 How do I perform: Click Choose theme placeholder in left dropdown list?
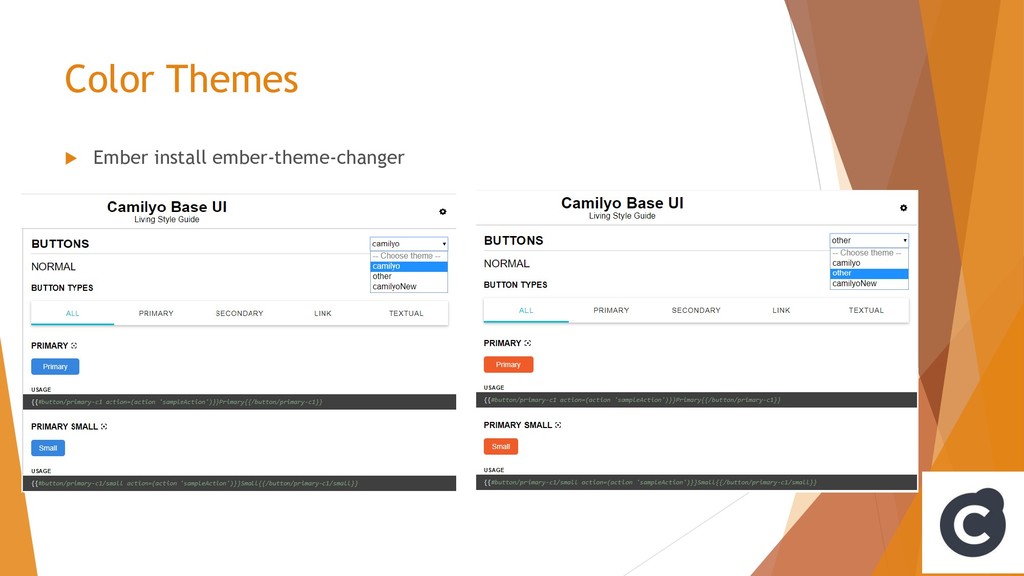tap(409, 256)
